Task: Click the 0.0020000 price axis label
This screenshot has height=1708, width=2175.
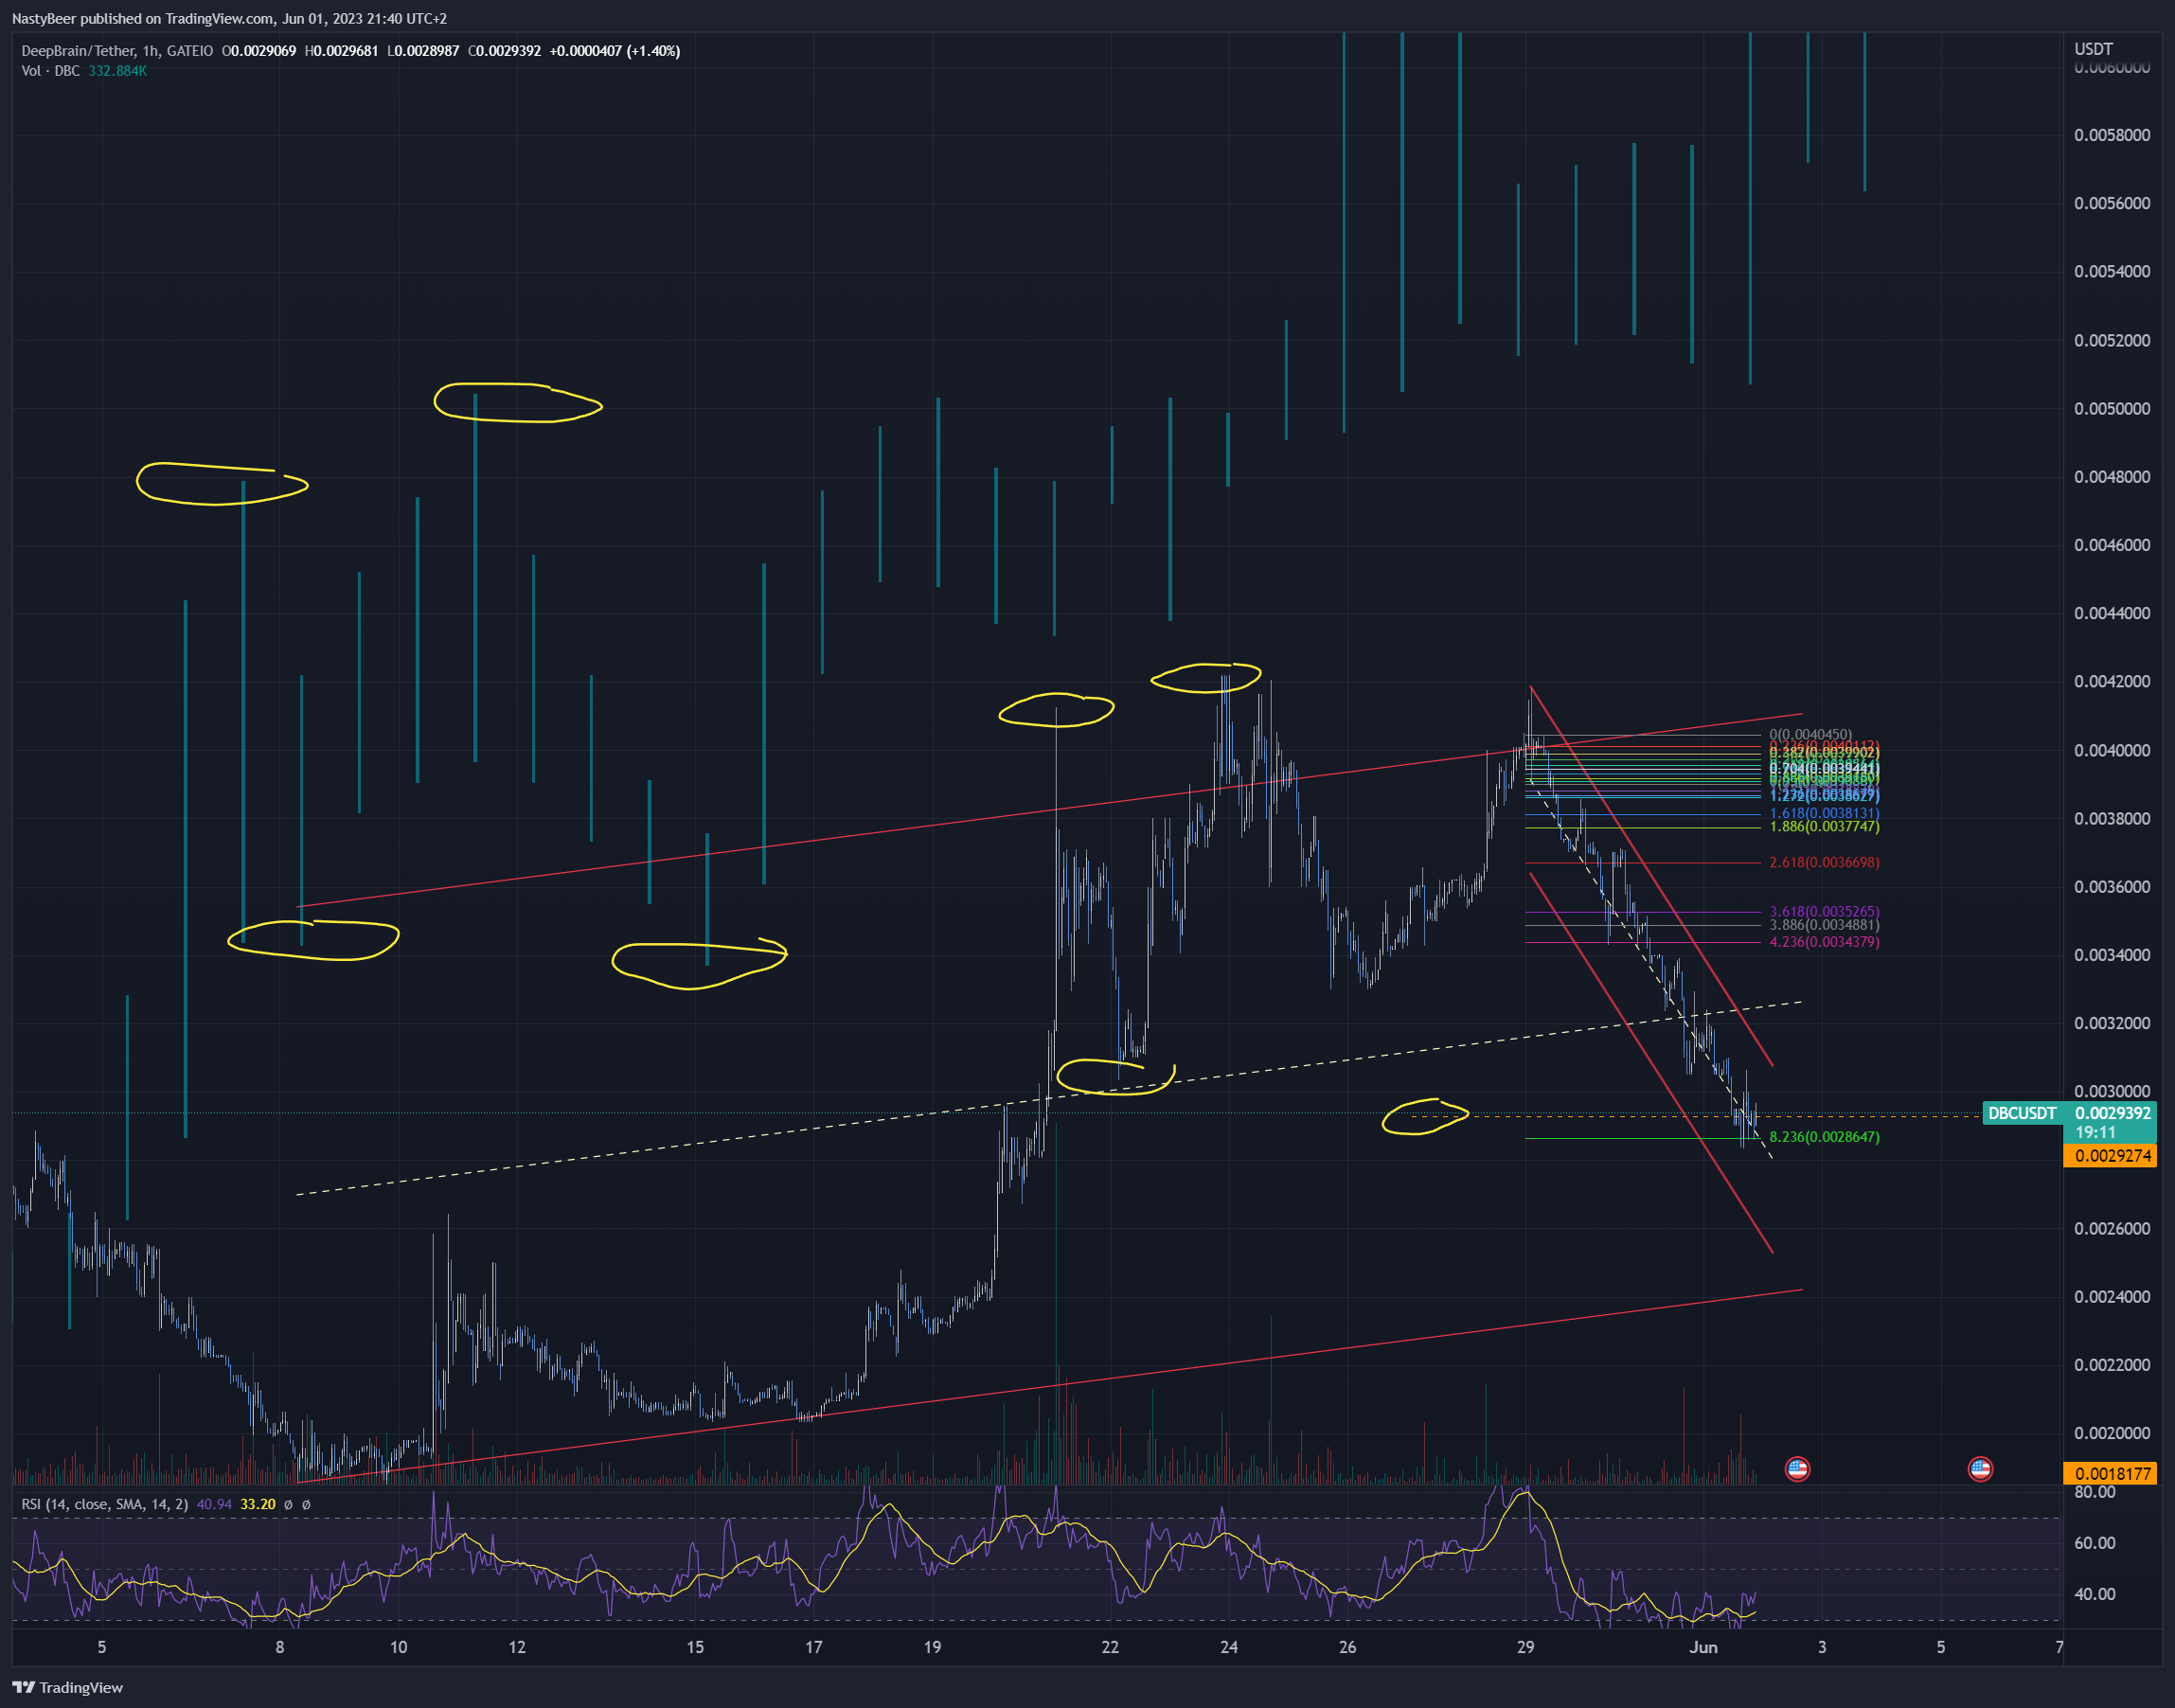Action: [2111, 1433]
